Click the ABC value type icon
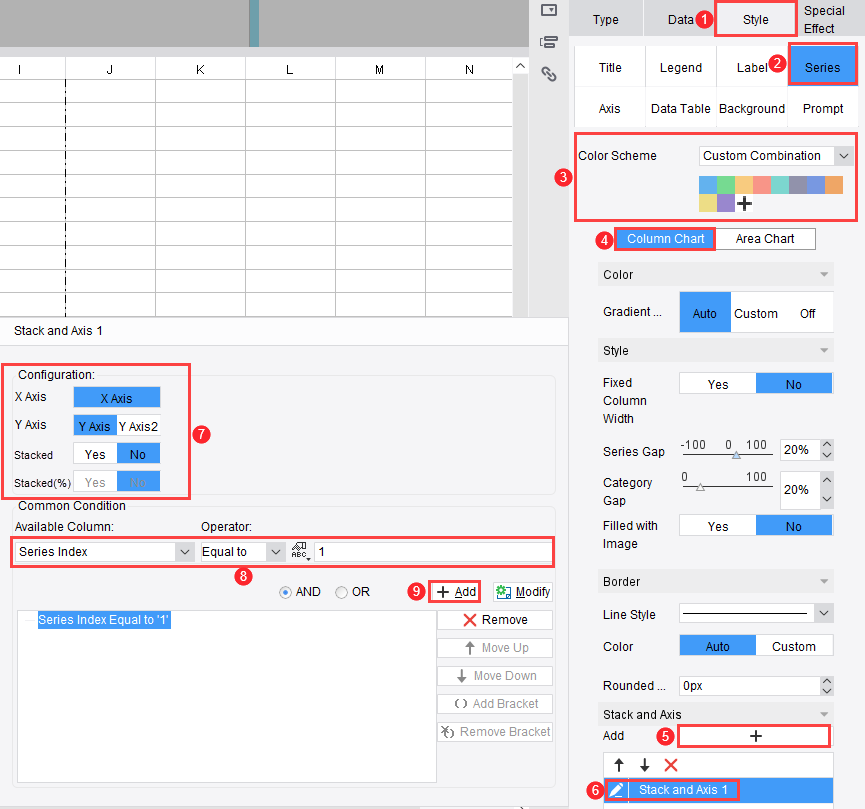The width and height of the screenshot is (865, 809). 300,551
